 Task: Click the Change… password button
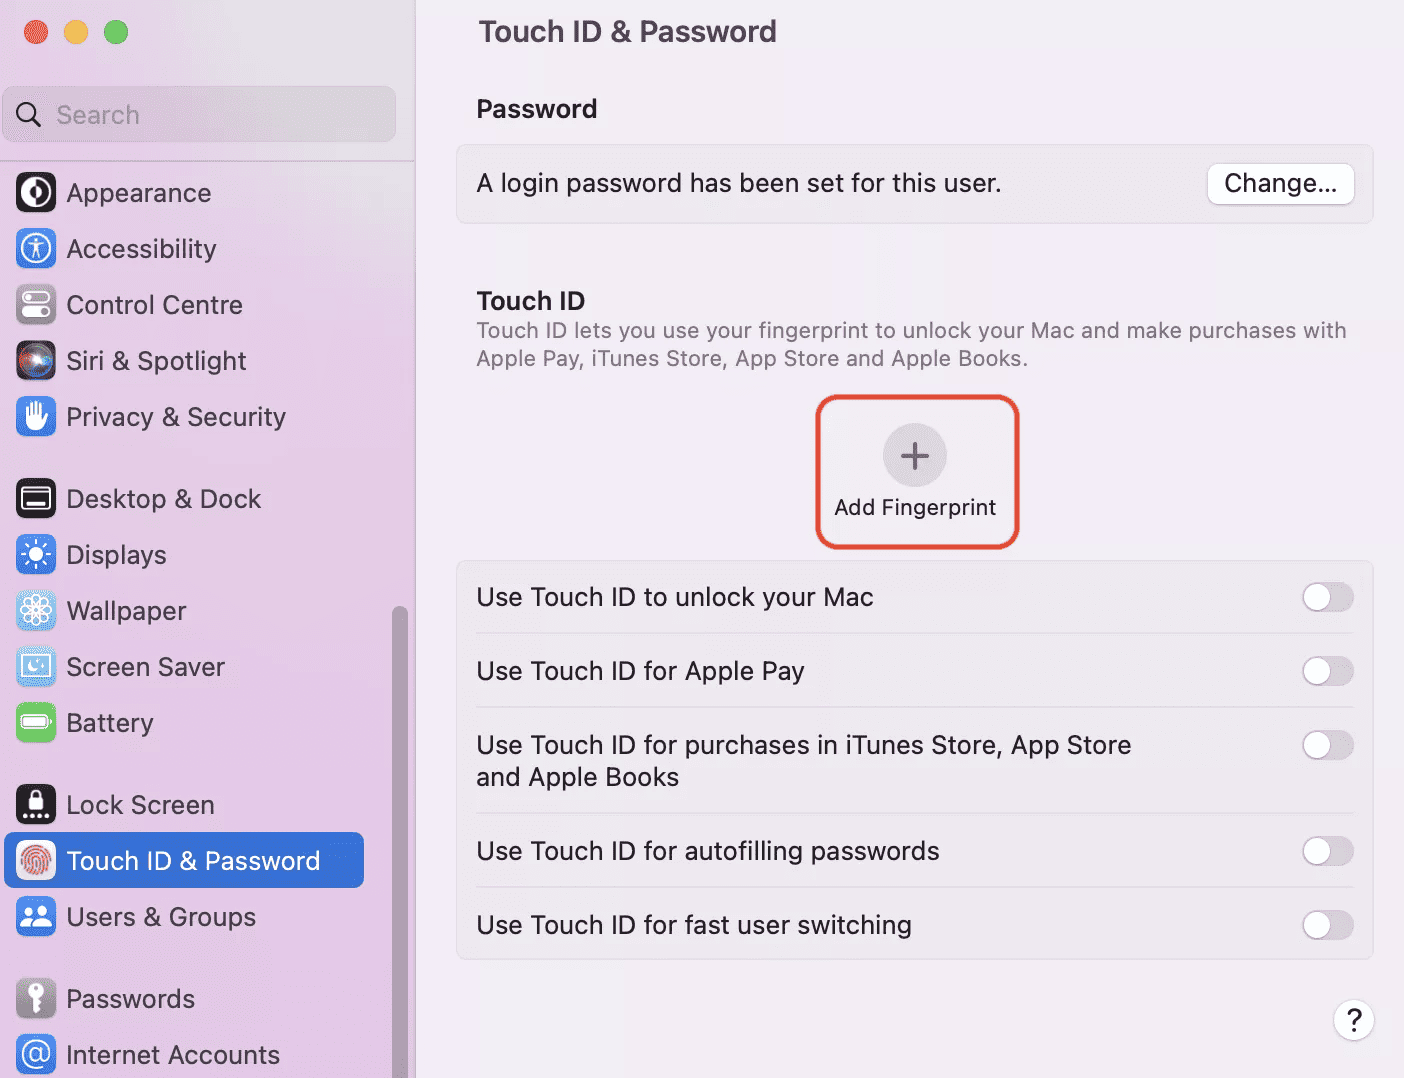pyautogui.click(x=1280, y=184)
